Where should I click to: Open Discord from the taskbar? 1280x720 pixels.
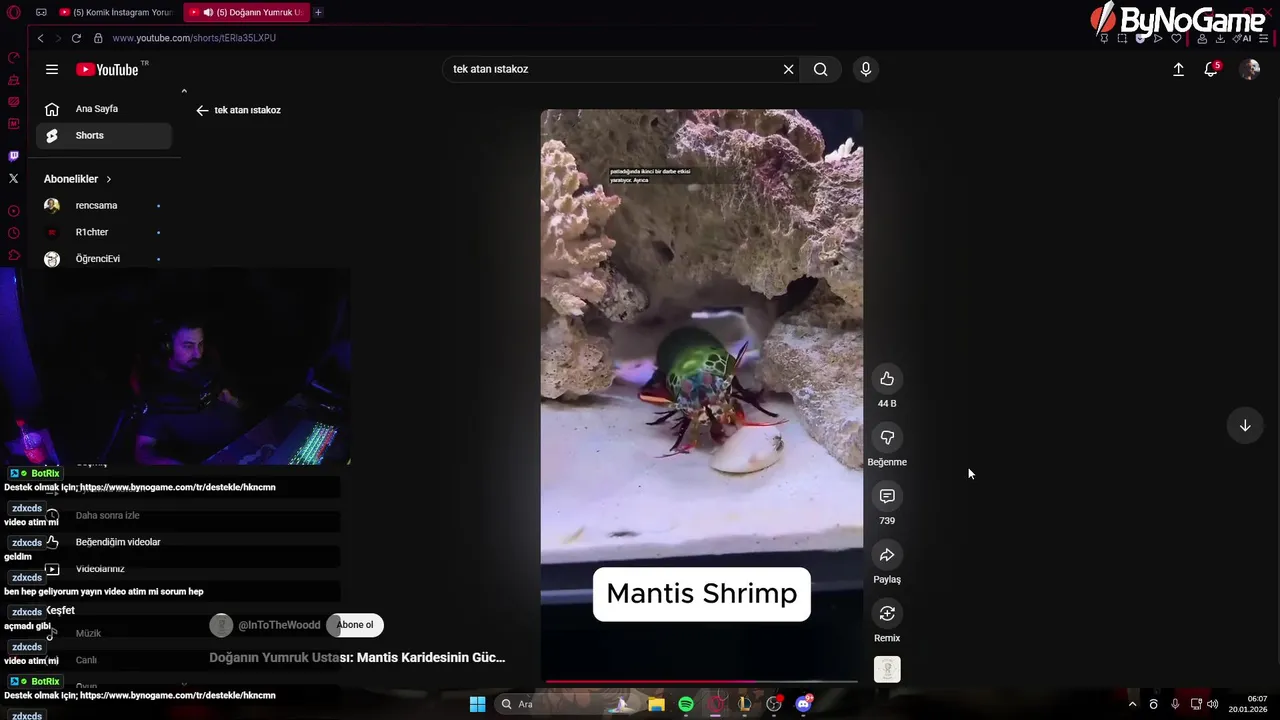tap(803, 704)
